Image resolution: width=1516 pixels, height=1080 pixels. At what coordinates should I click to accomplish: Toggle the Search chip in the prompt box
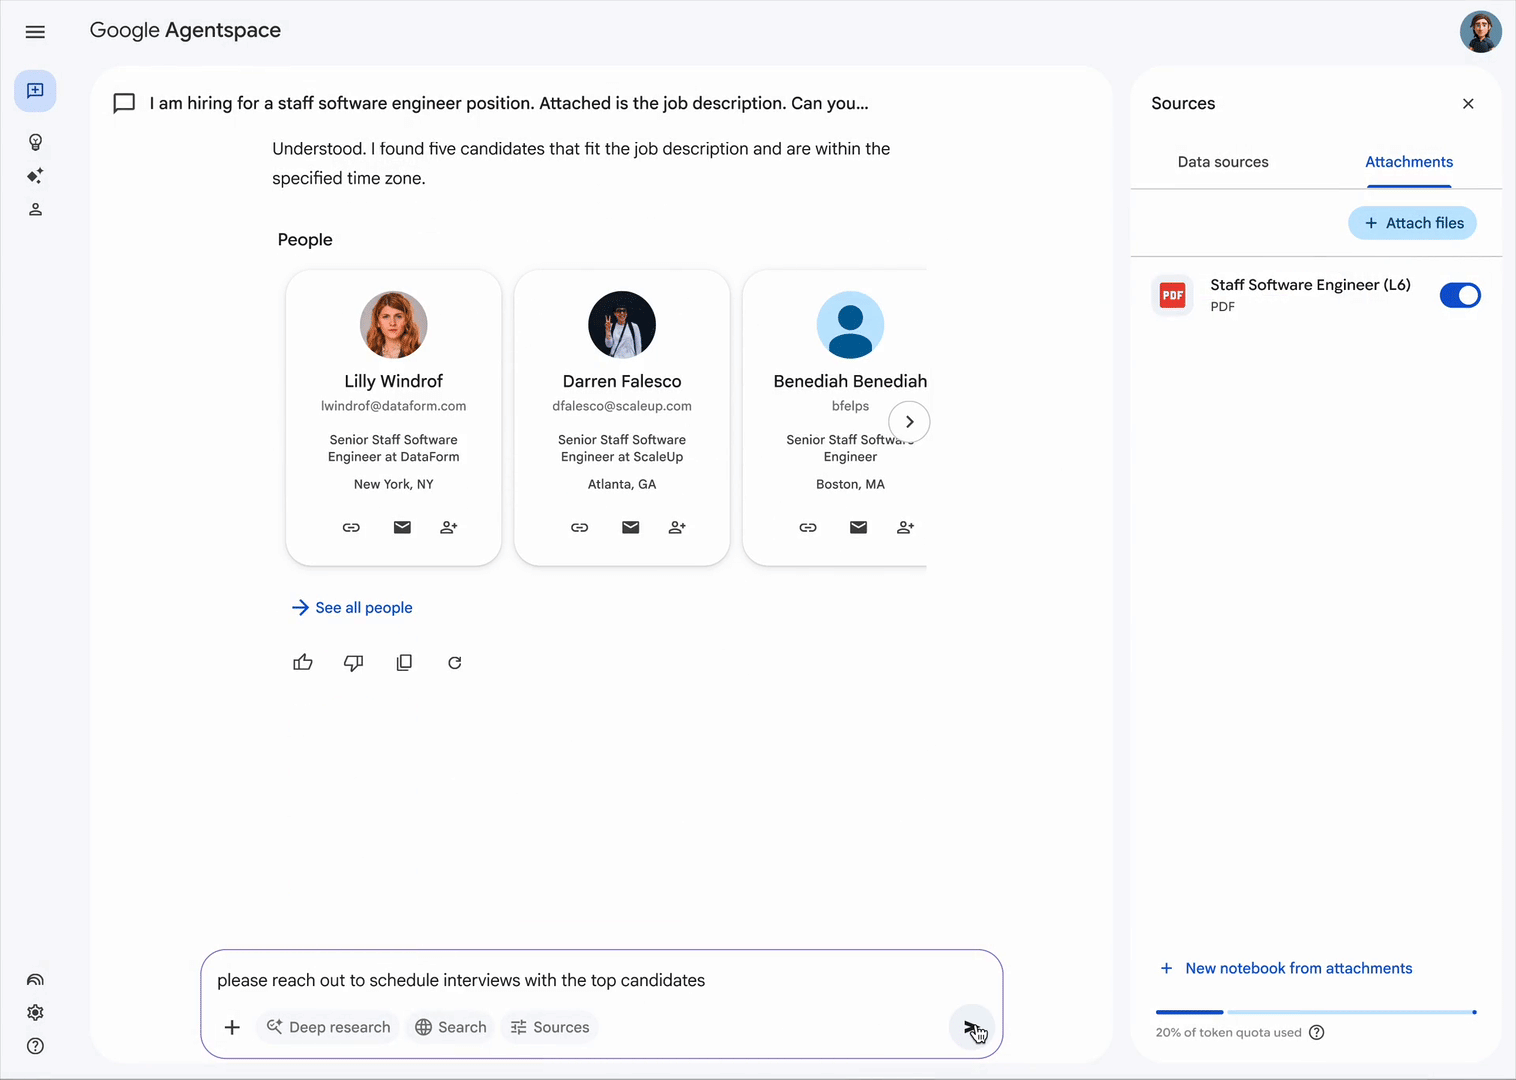451,1027
